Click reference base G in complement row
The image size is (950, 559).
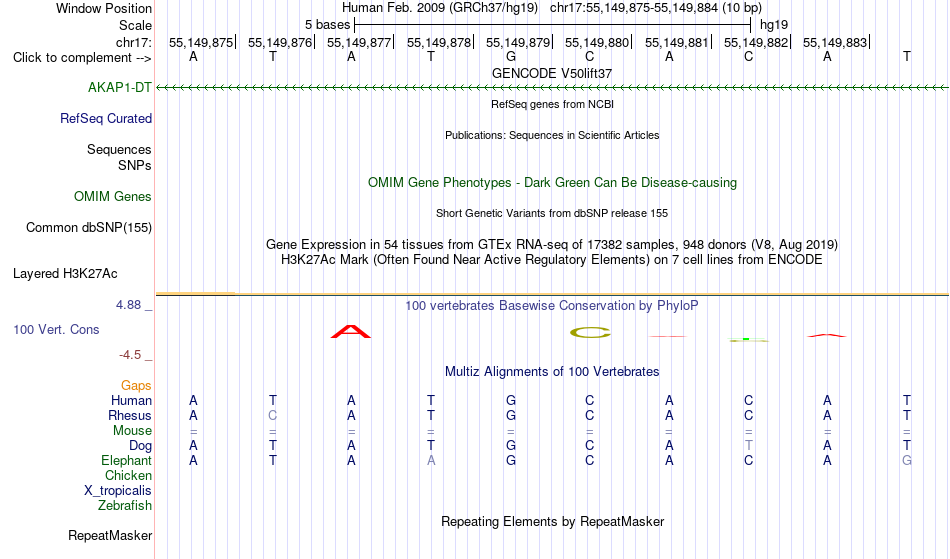[x=511, y=56]
